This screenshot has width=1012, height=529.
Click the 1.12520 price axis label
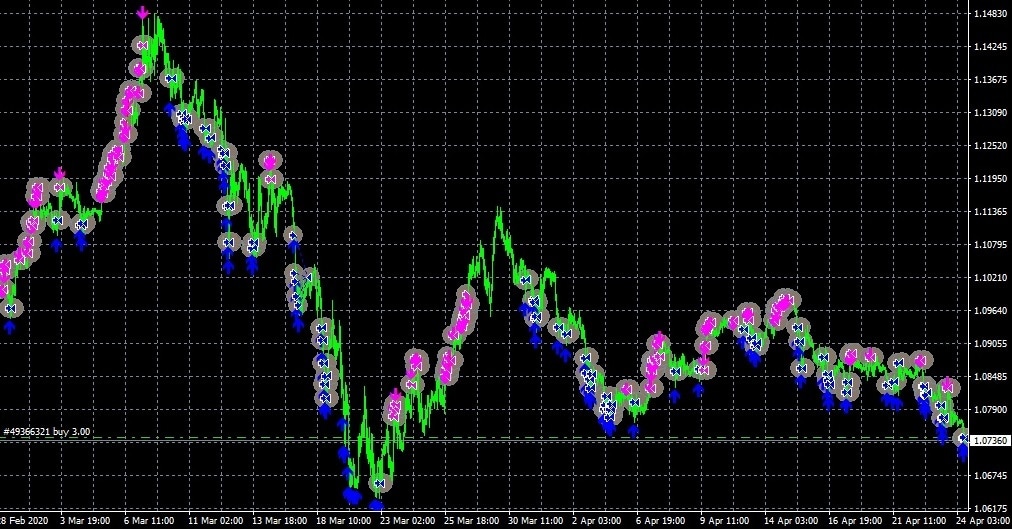click(x=990, y=145)
